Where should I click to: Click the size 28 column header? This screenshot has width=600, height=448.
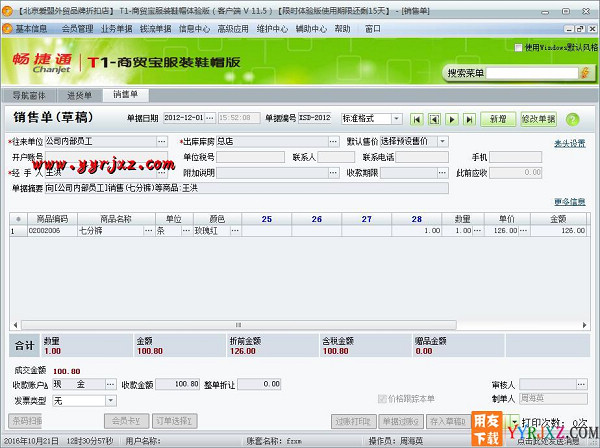pos(417,219)
